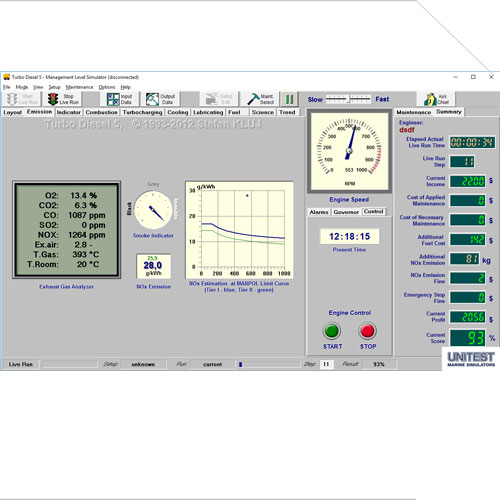This screenshot has height=500, width=500.
Task: Open the Setup menu
Action: 54,87
